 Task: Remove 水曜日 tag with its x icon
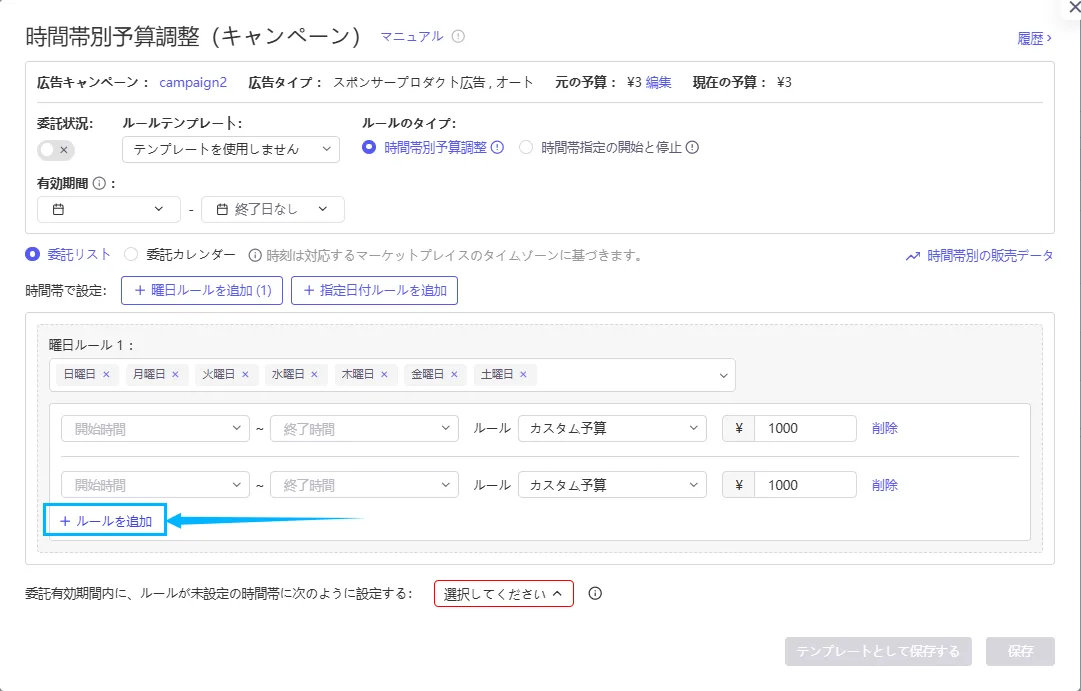[314, 374]
